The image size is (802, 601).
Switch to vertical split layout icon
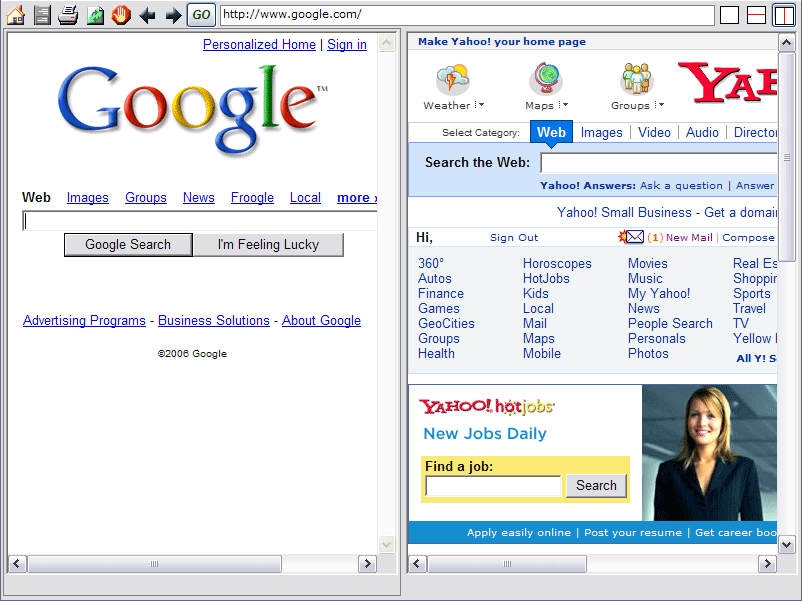click(784, 15)
